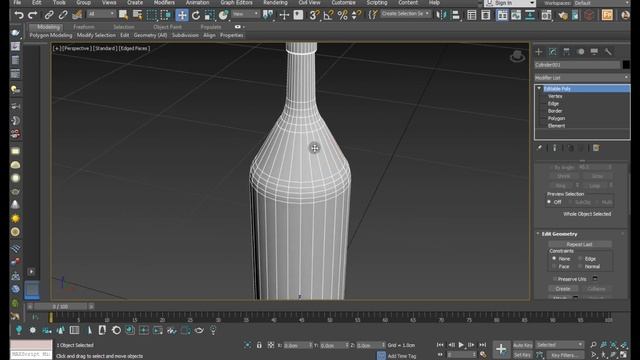640x360 pixels.
Task: Toggle the selection lock icon
Action: pyautogui.click(x=259, y=345)
